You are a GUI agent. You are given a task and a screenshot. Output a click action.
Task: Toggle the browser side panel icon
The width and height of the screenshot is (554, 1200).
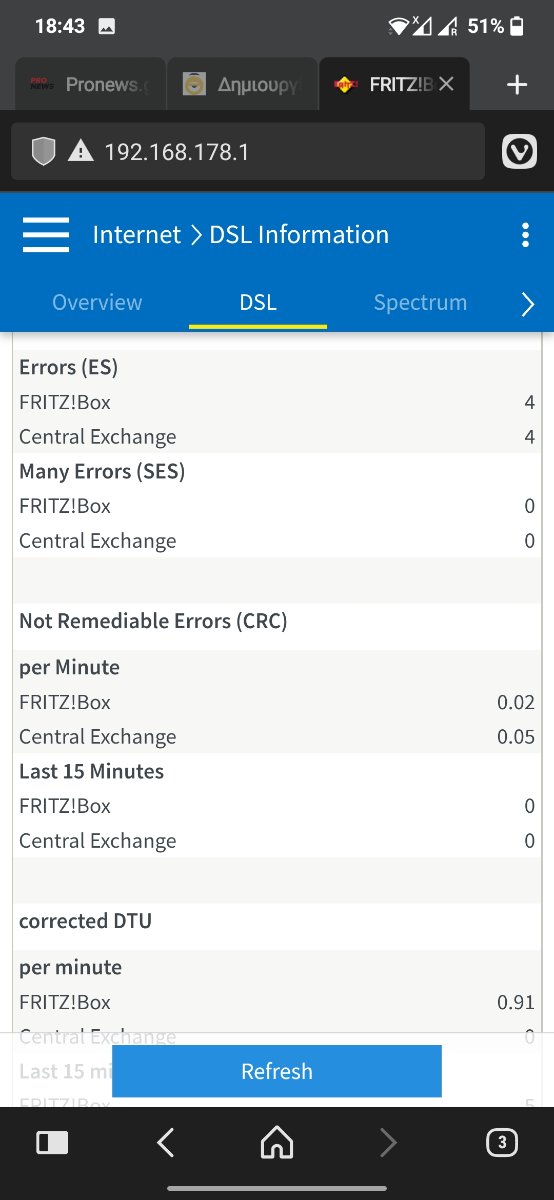[x=52, y=1142]
